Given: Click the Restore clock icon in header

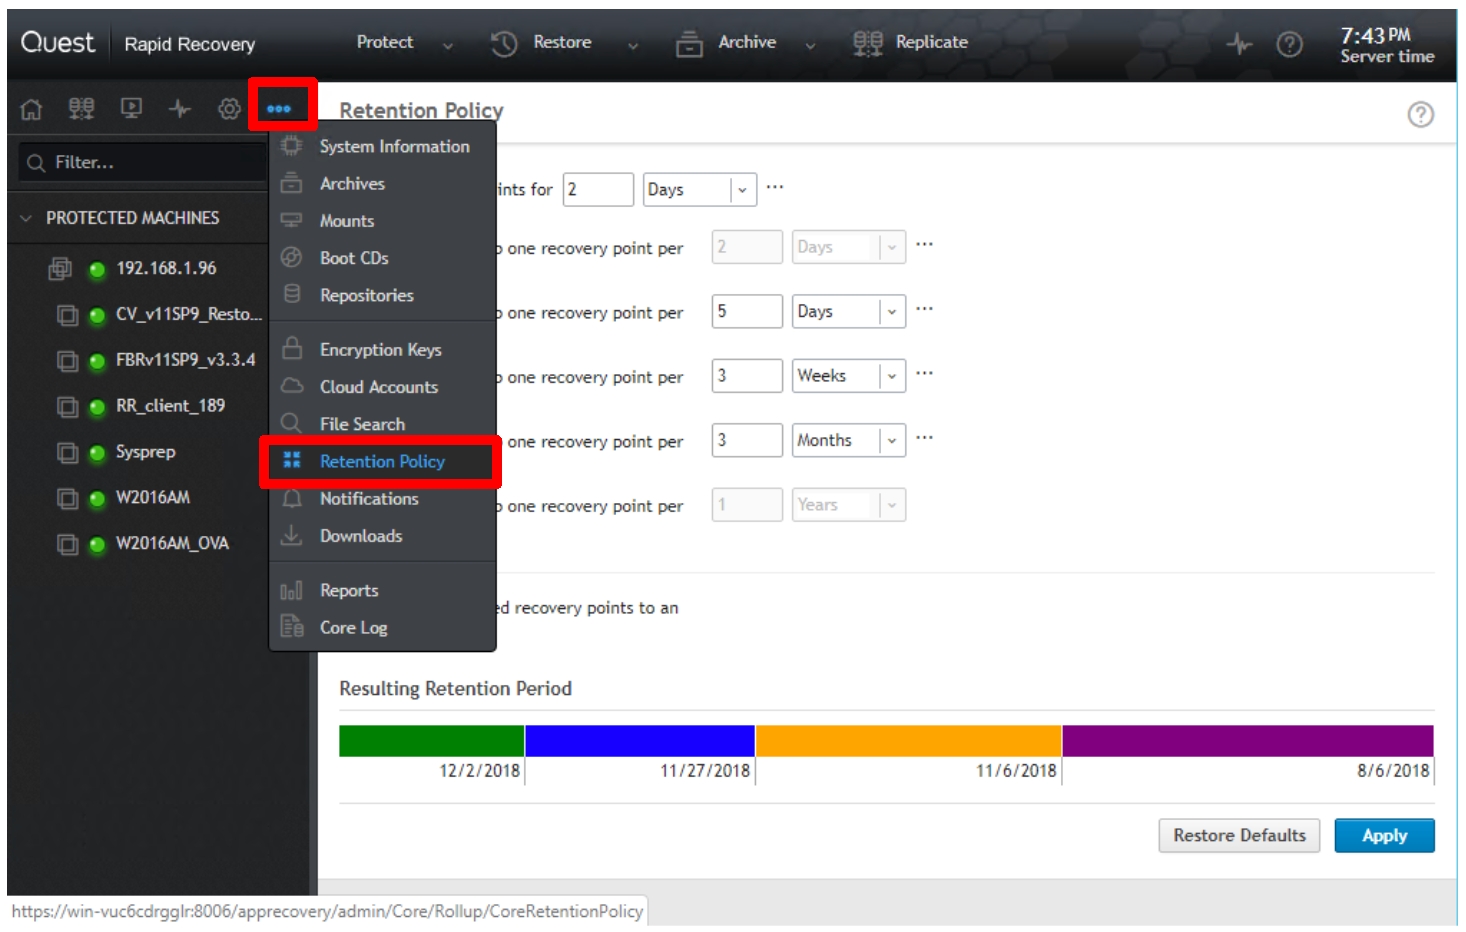Looking at the screenshot, I should point(504,43).
